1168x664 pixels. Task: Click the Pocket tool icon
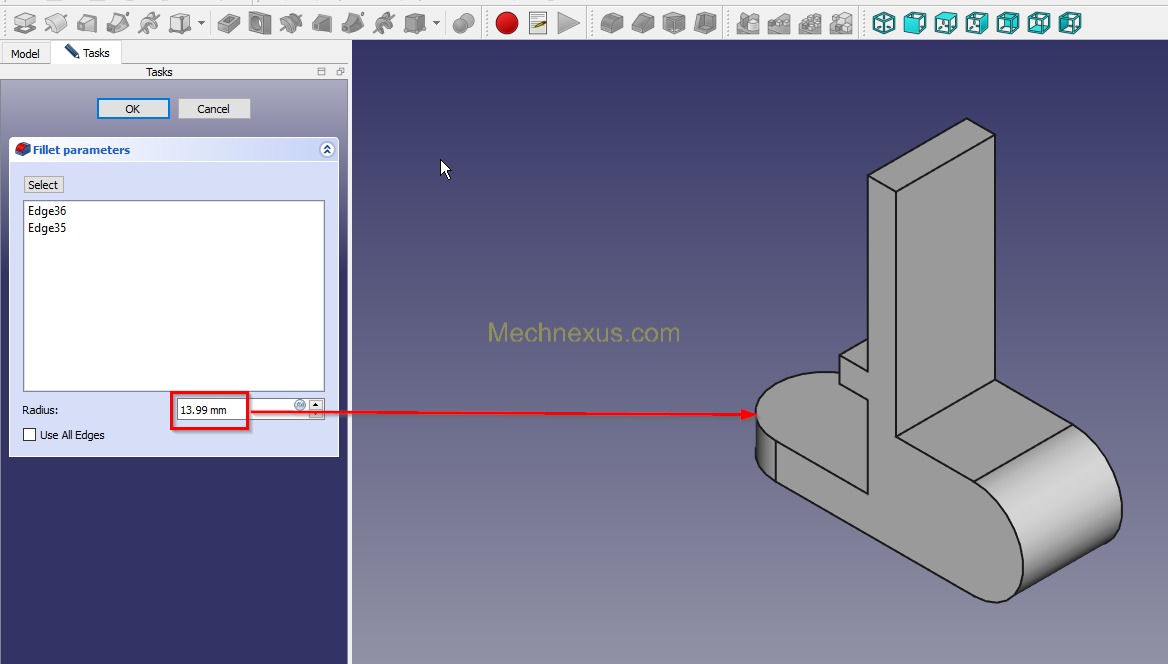coord(229,22)
